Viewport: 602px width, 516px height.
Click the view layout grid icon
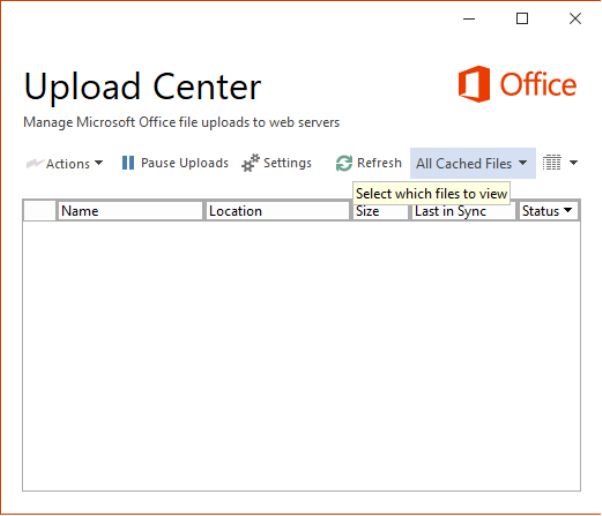click(x=552, y=163)
